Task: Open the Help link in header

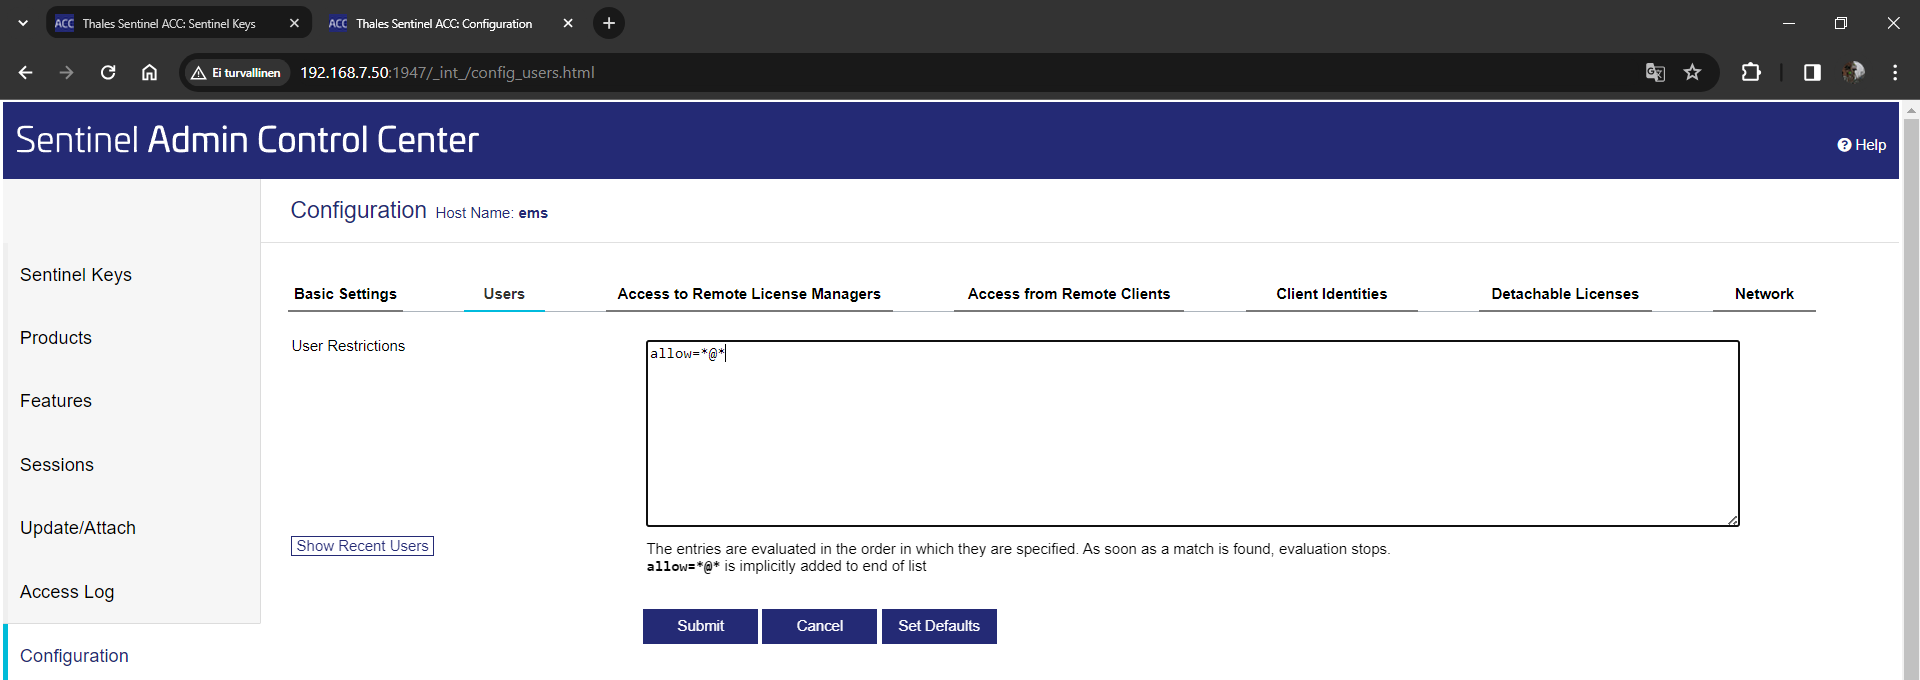Action: pyautogui.click(x=1861, y=145)
